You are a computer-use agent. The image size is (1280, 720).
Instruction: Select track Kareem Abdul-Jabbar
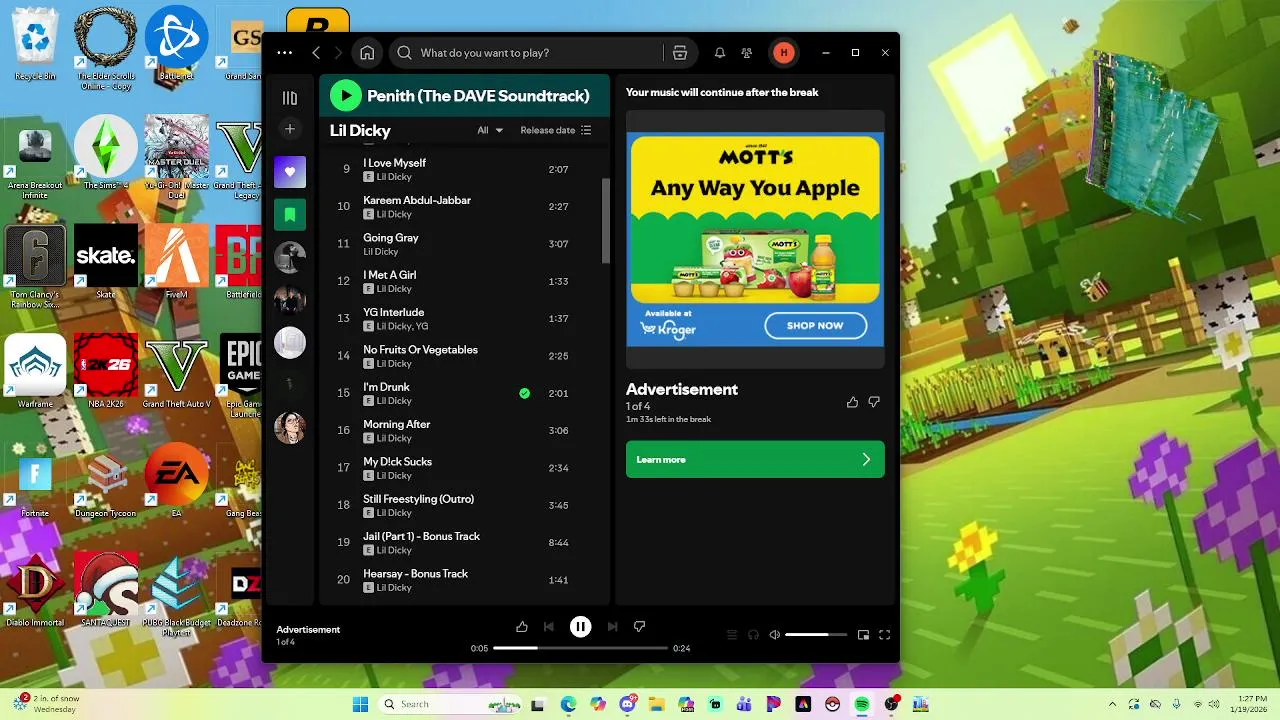417,200
